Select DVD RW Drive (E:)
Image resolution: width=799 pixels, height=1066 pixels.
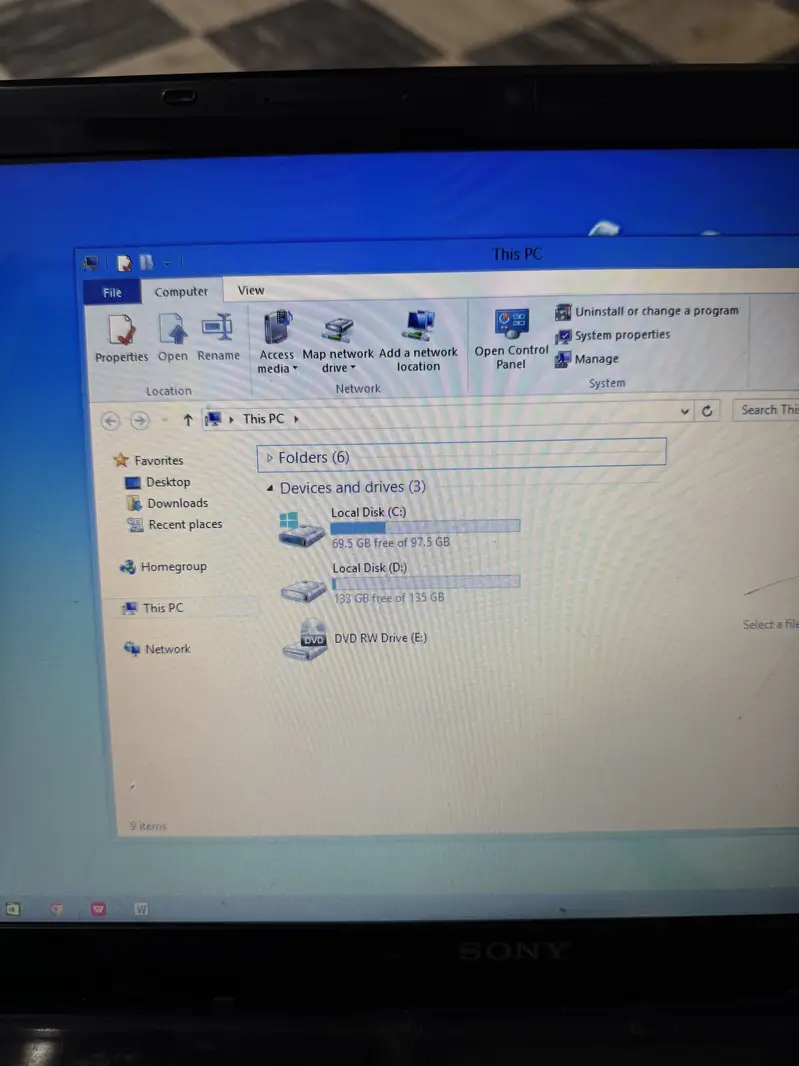(355, 639)
